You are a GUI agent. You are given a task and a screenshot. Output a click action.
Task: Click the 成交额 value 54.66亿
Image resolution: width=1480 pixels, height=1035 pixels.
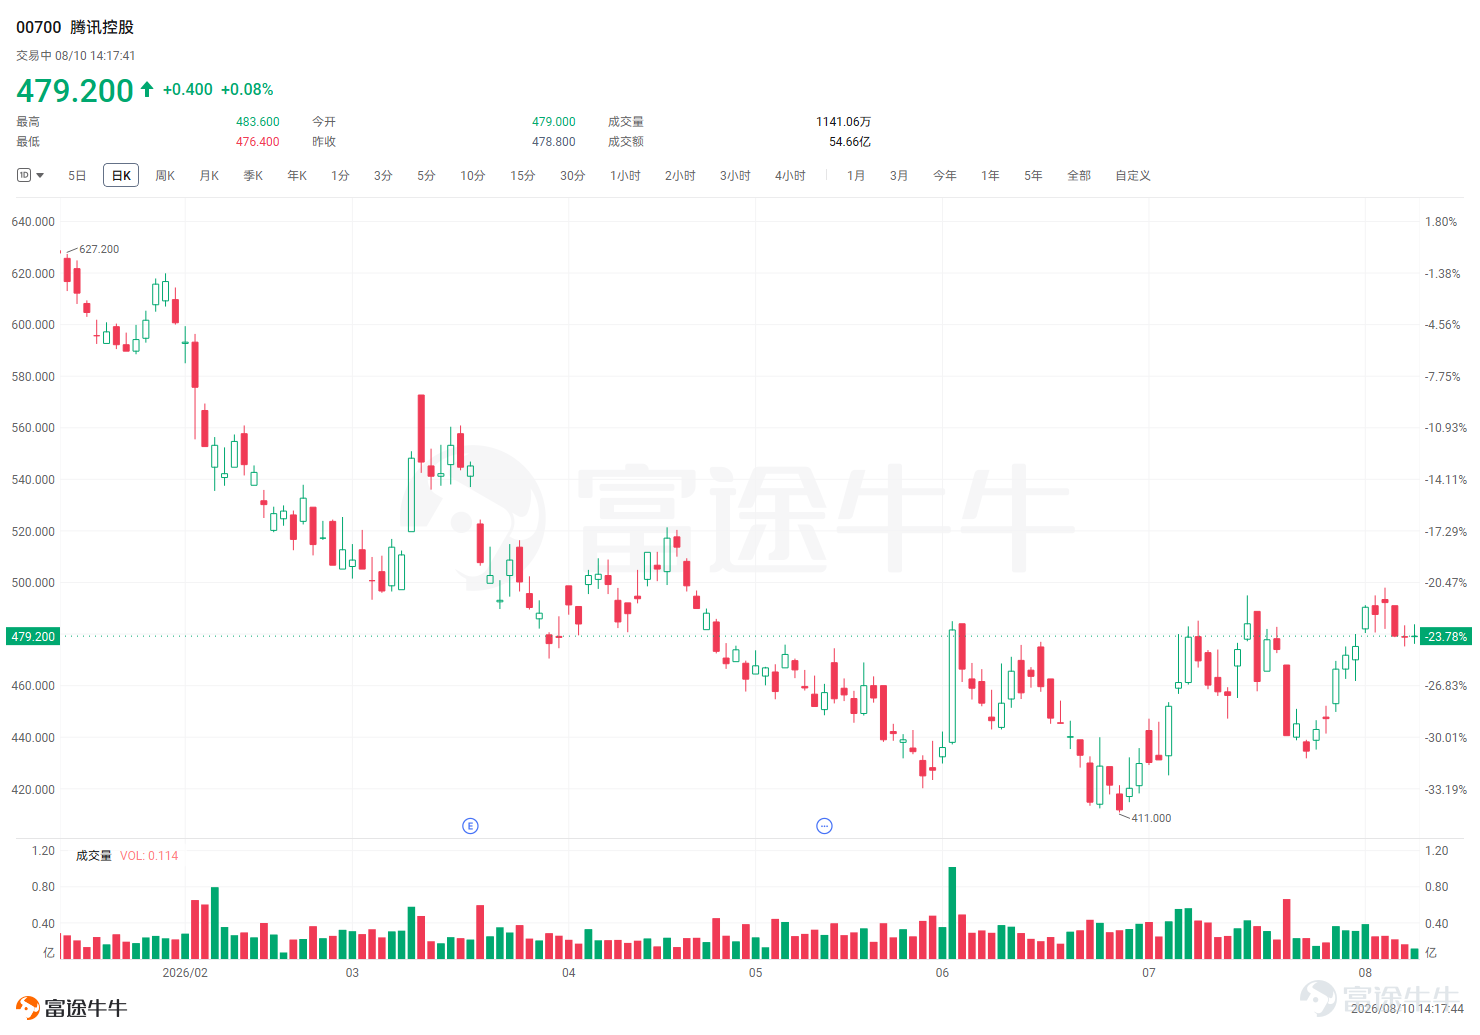coord(850,142)
